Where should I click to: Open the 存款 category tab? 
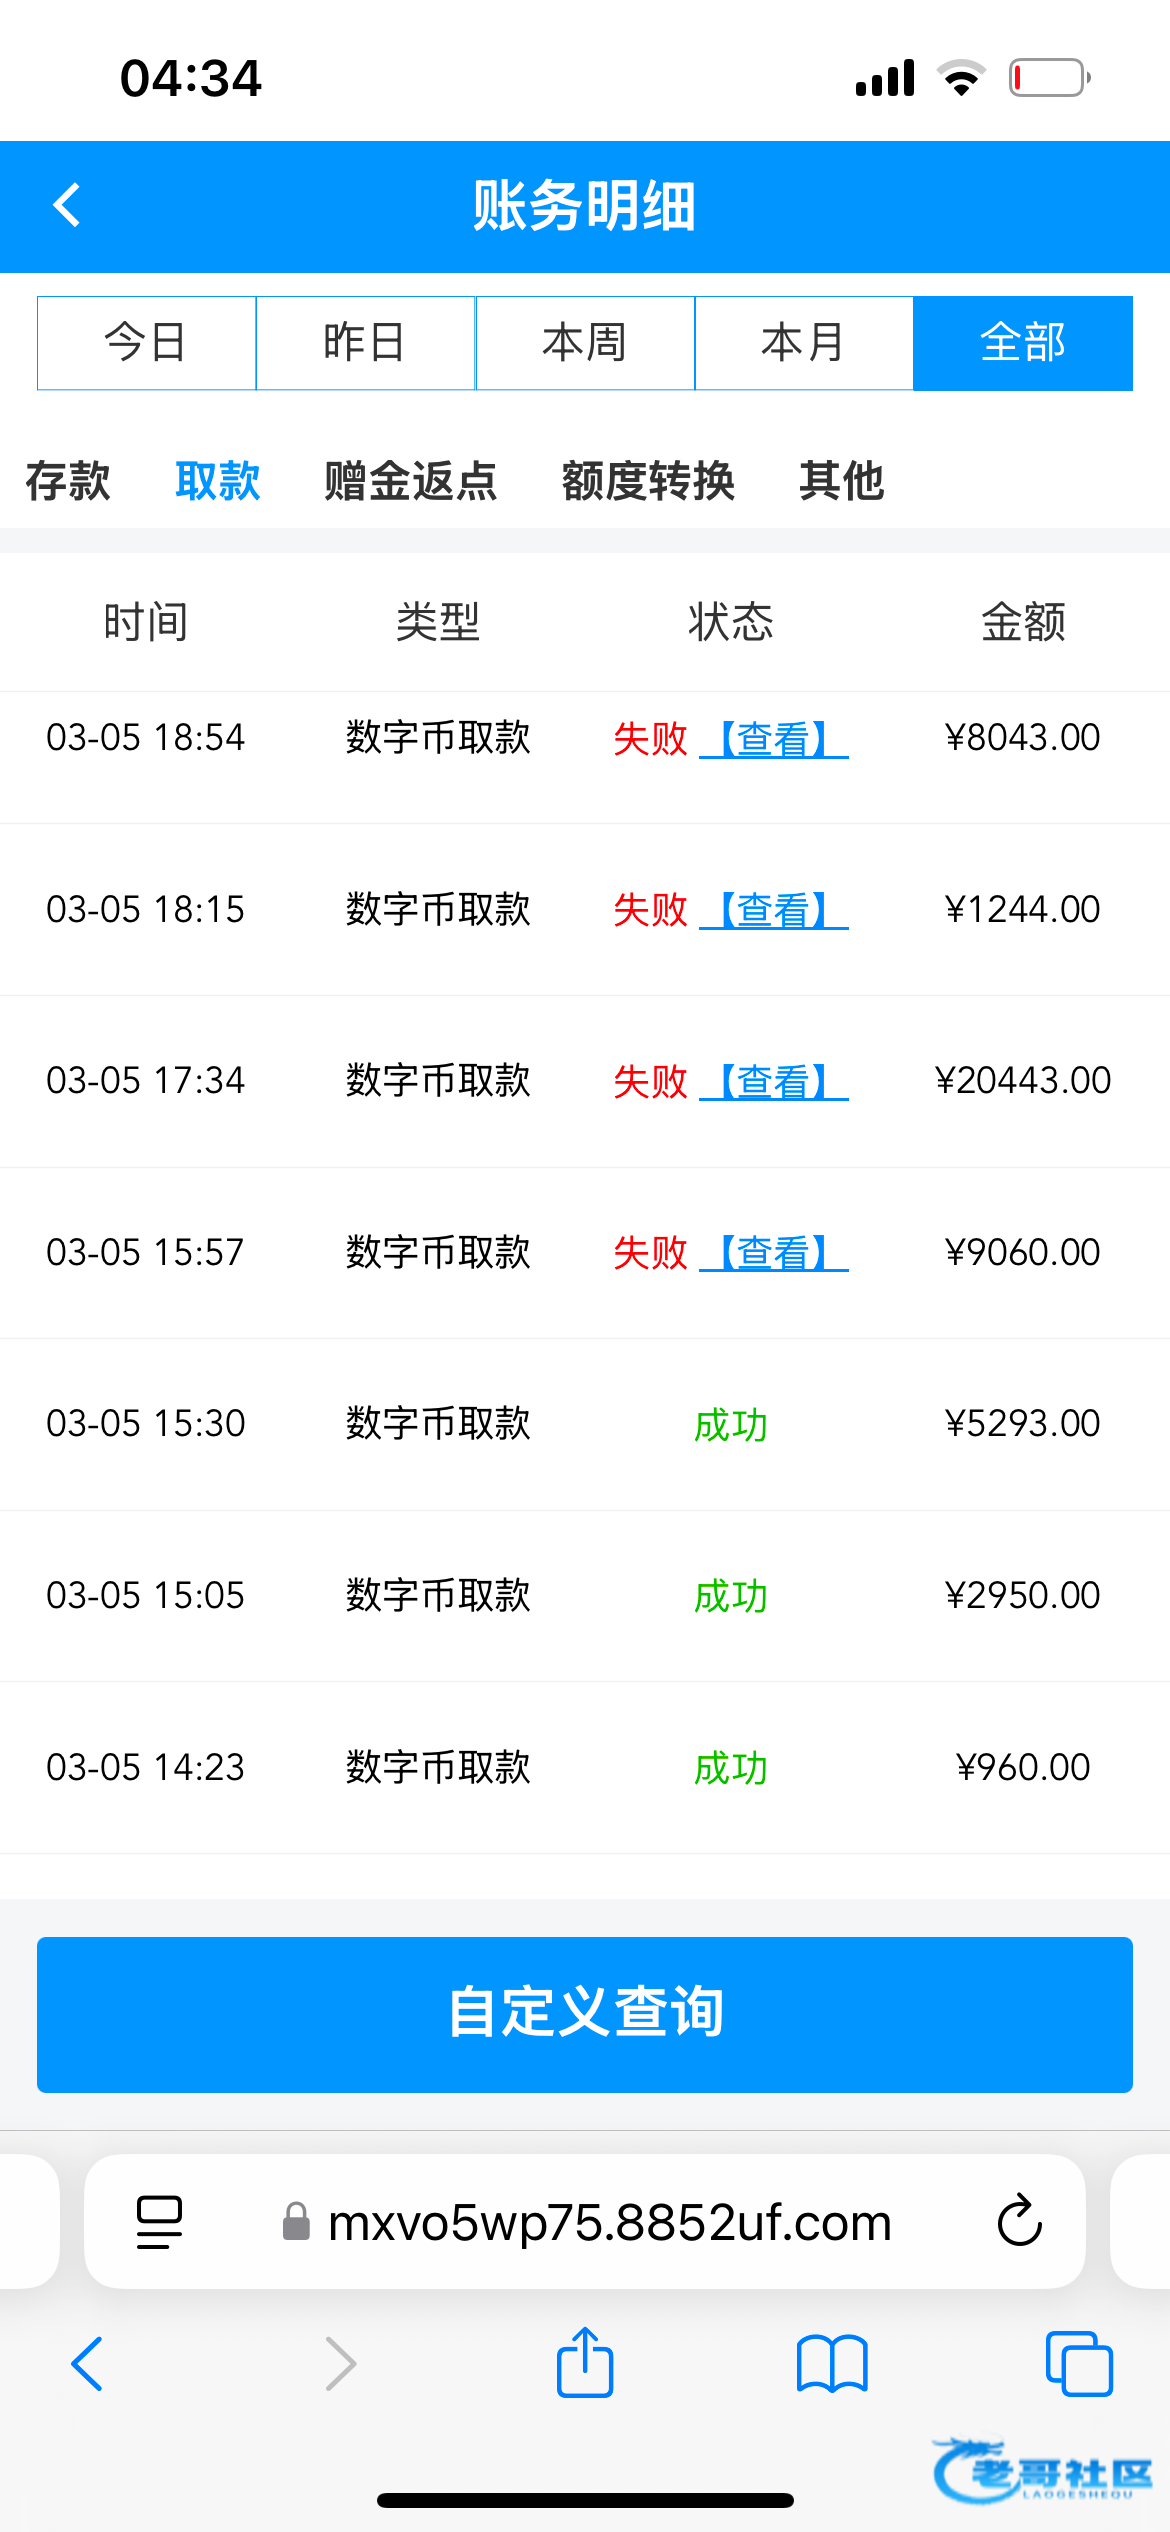pos(68,481)
